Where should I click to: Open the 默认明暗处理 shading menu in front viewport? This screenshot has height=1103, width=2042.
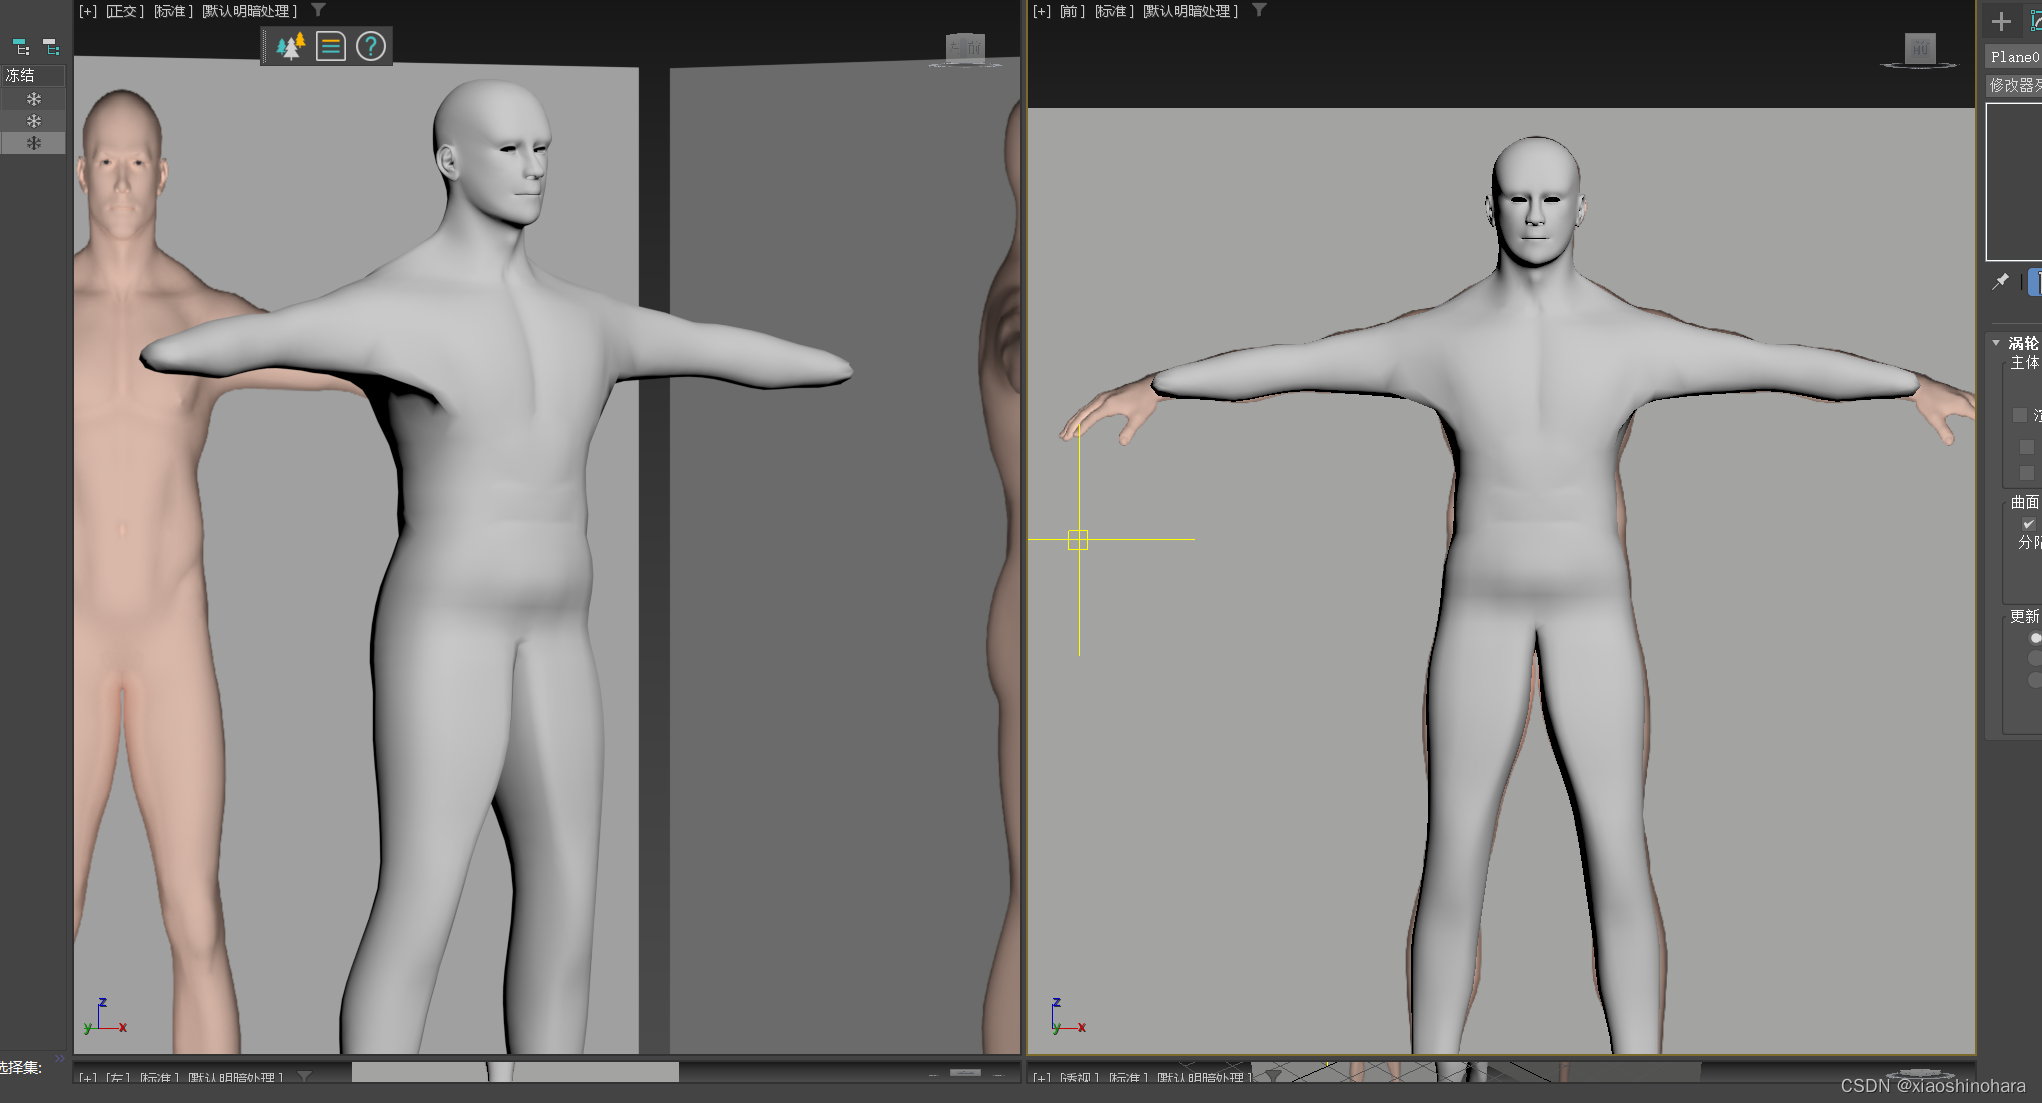point(1190,11)
